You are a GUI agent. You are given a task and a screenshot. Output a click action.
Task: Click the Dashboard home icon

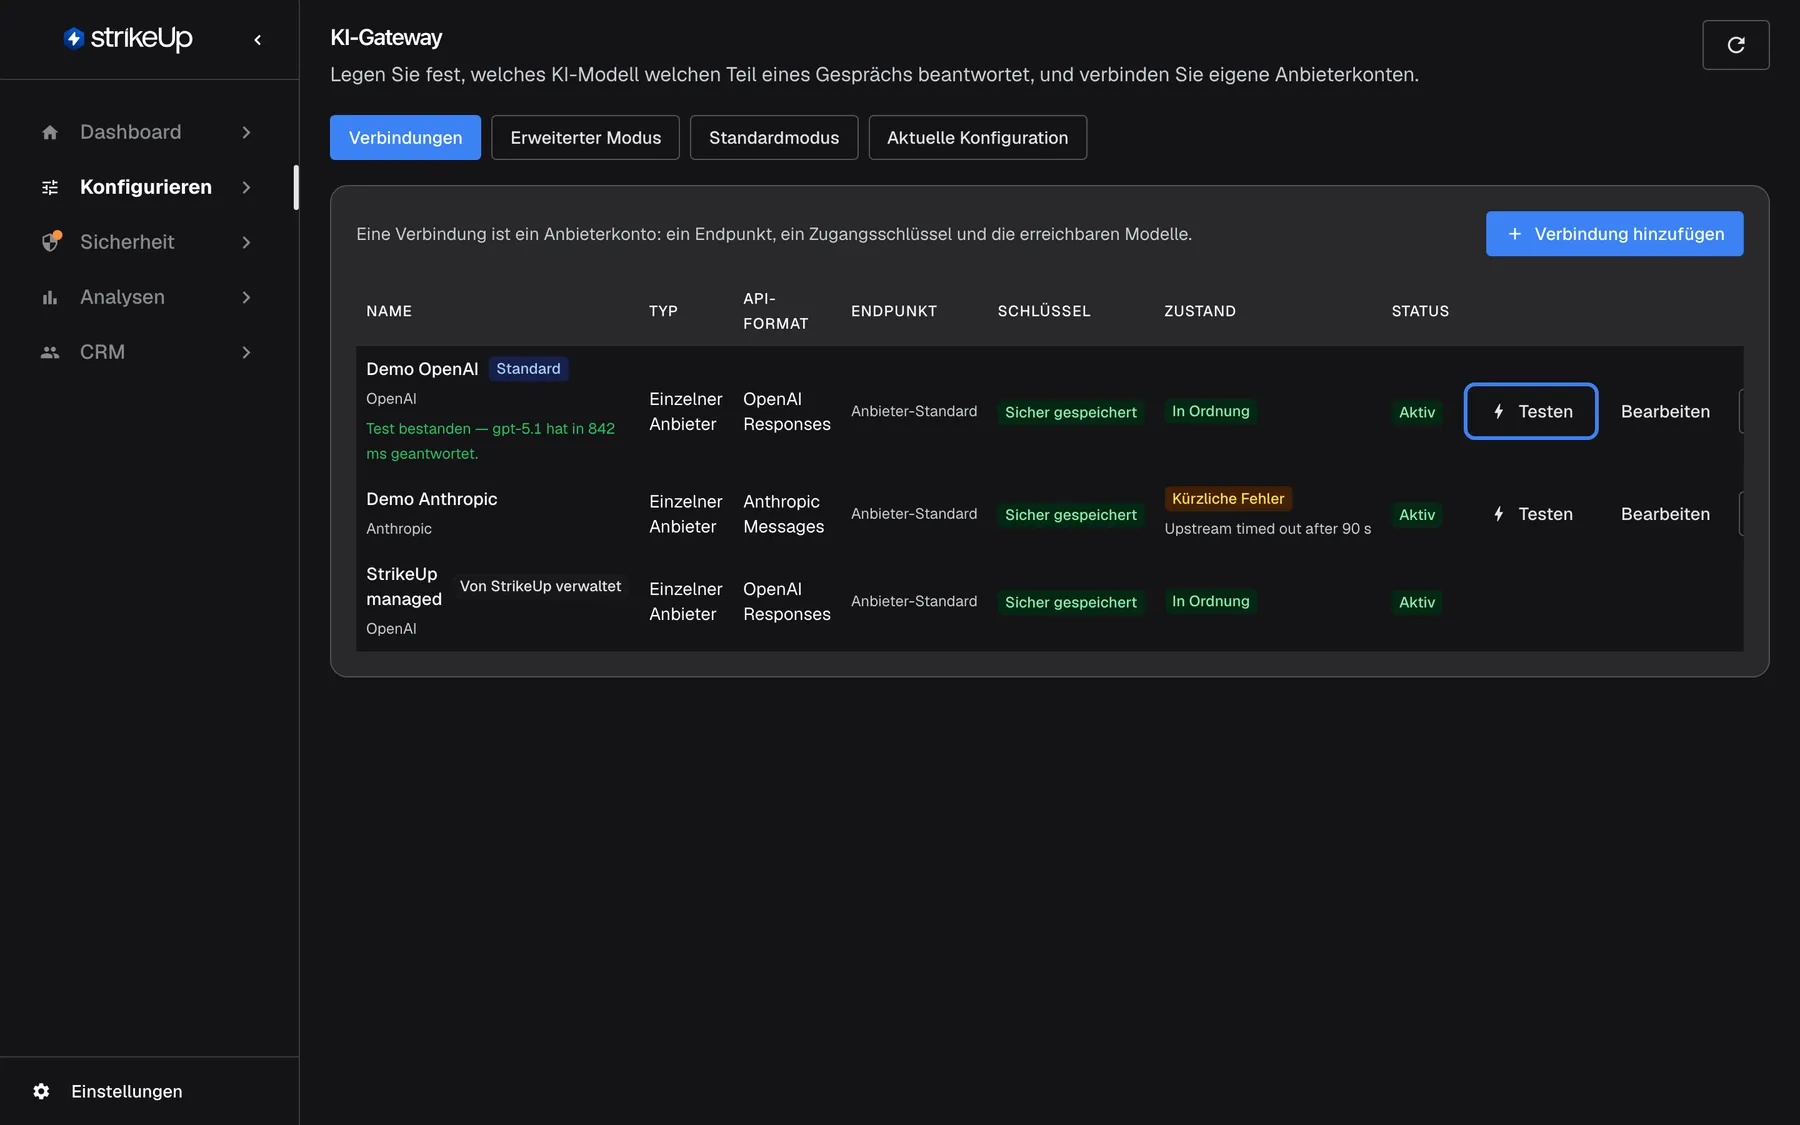[50, 132]
